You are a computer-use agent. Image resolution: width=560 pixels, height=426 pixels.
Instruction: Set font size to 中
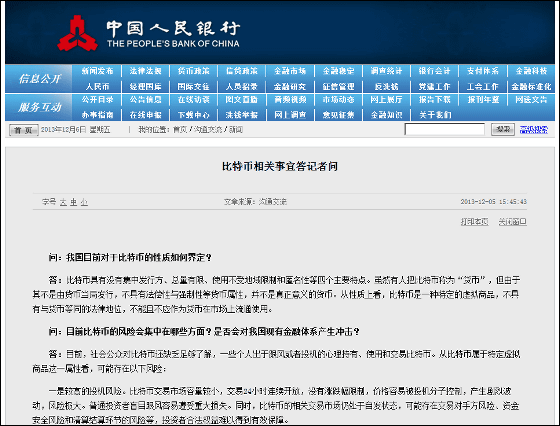[74, 202]
